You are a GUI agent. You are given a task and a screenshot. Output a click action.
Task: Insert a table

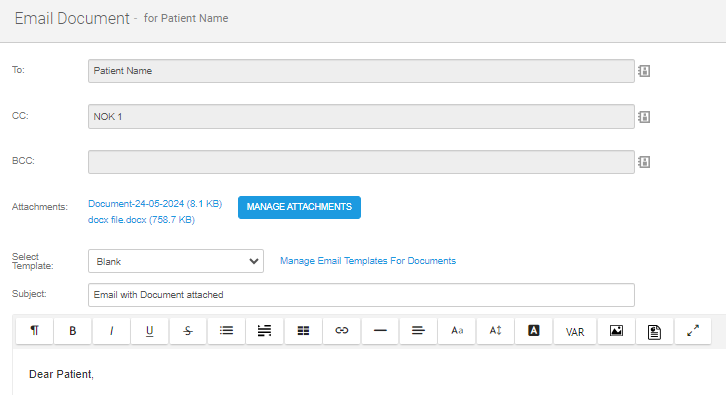303,331
